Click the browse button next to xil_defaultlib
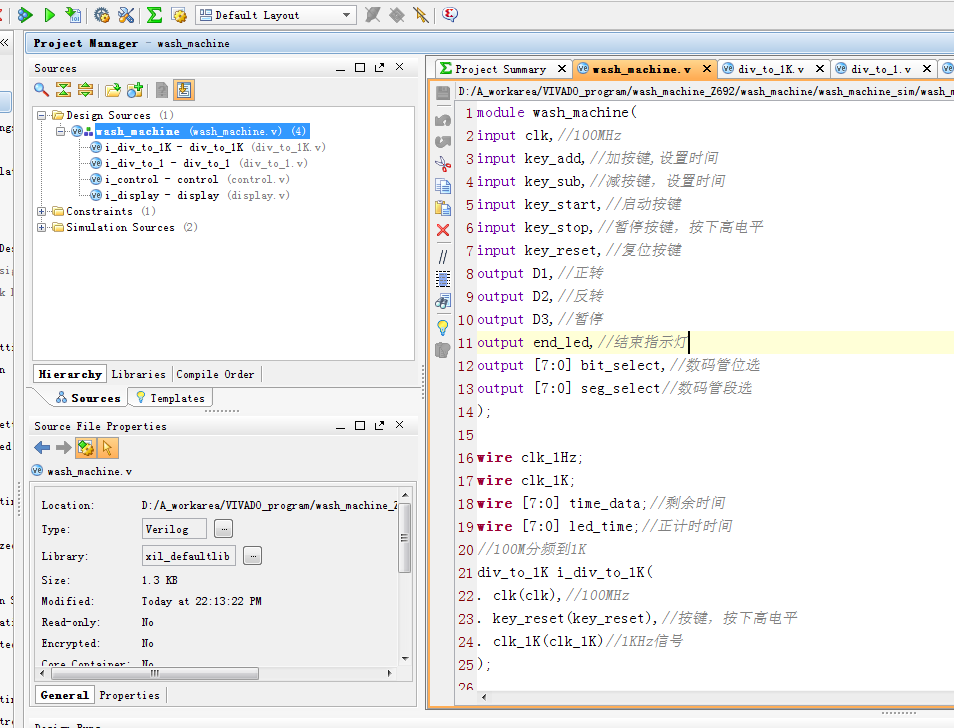This screenshot has height=728, width=954. pos(253,556)
